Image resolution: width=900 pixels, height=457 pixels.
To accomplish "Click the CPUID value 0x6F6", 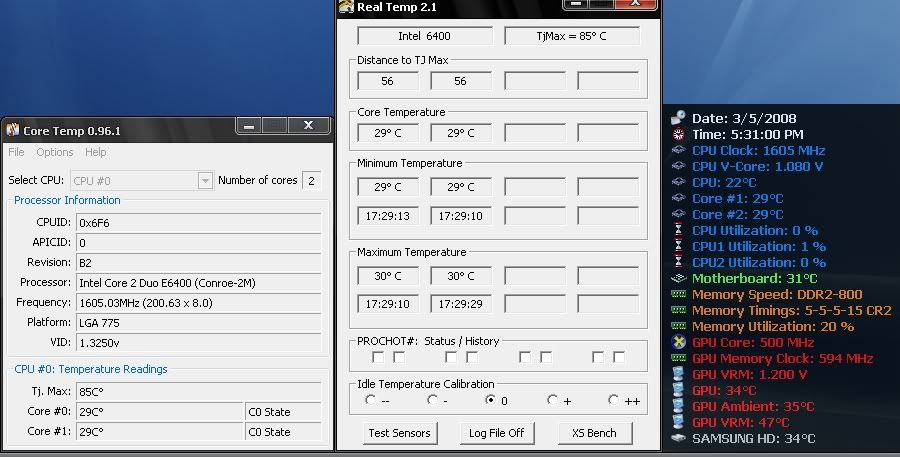I will pyautogui.click(x=199, y=223).
